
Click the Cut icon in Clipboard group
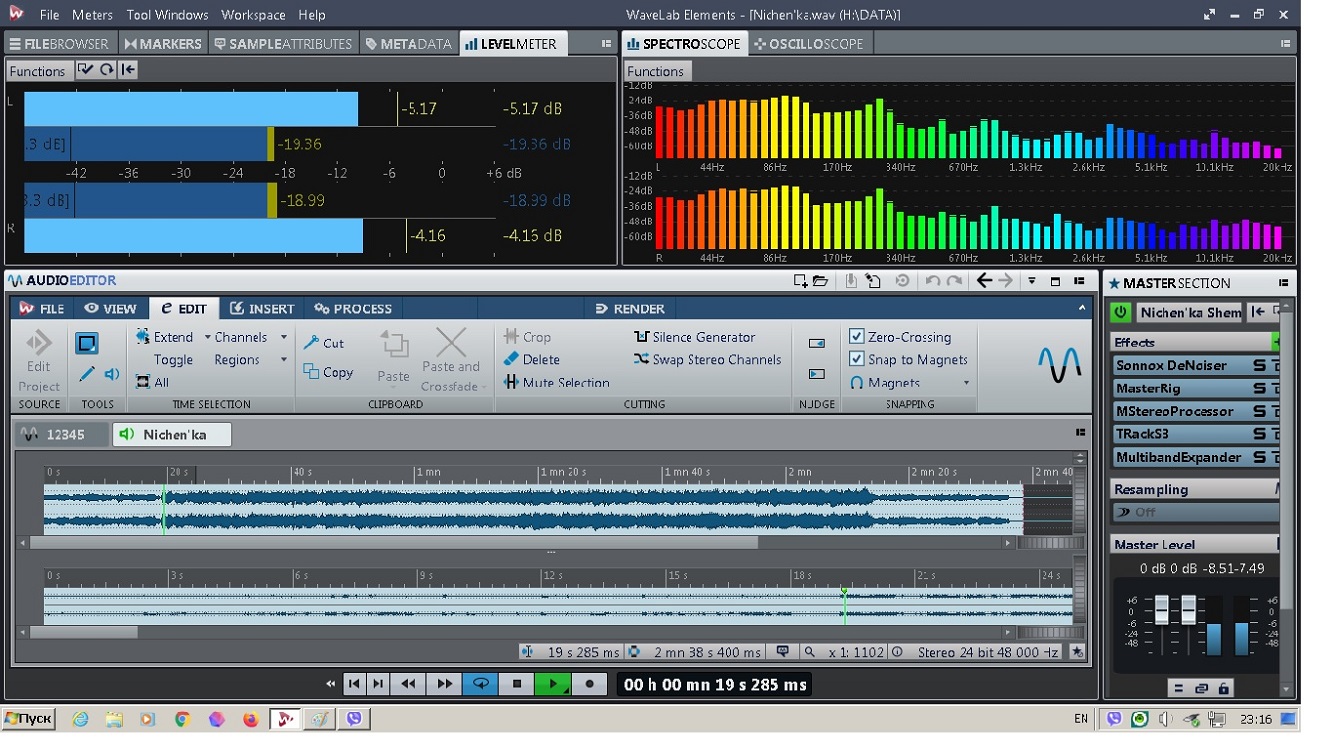pyautogui.click(x=311, y=343)
